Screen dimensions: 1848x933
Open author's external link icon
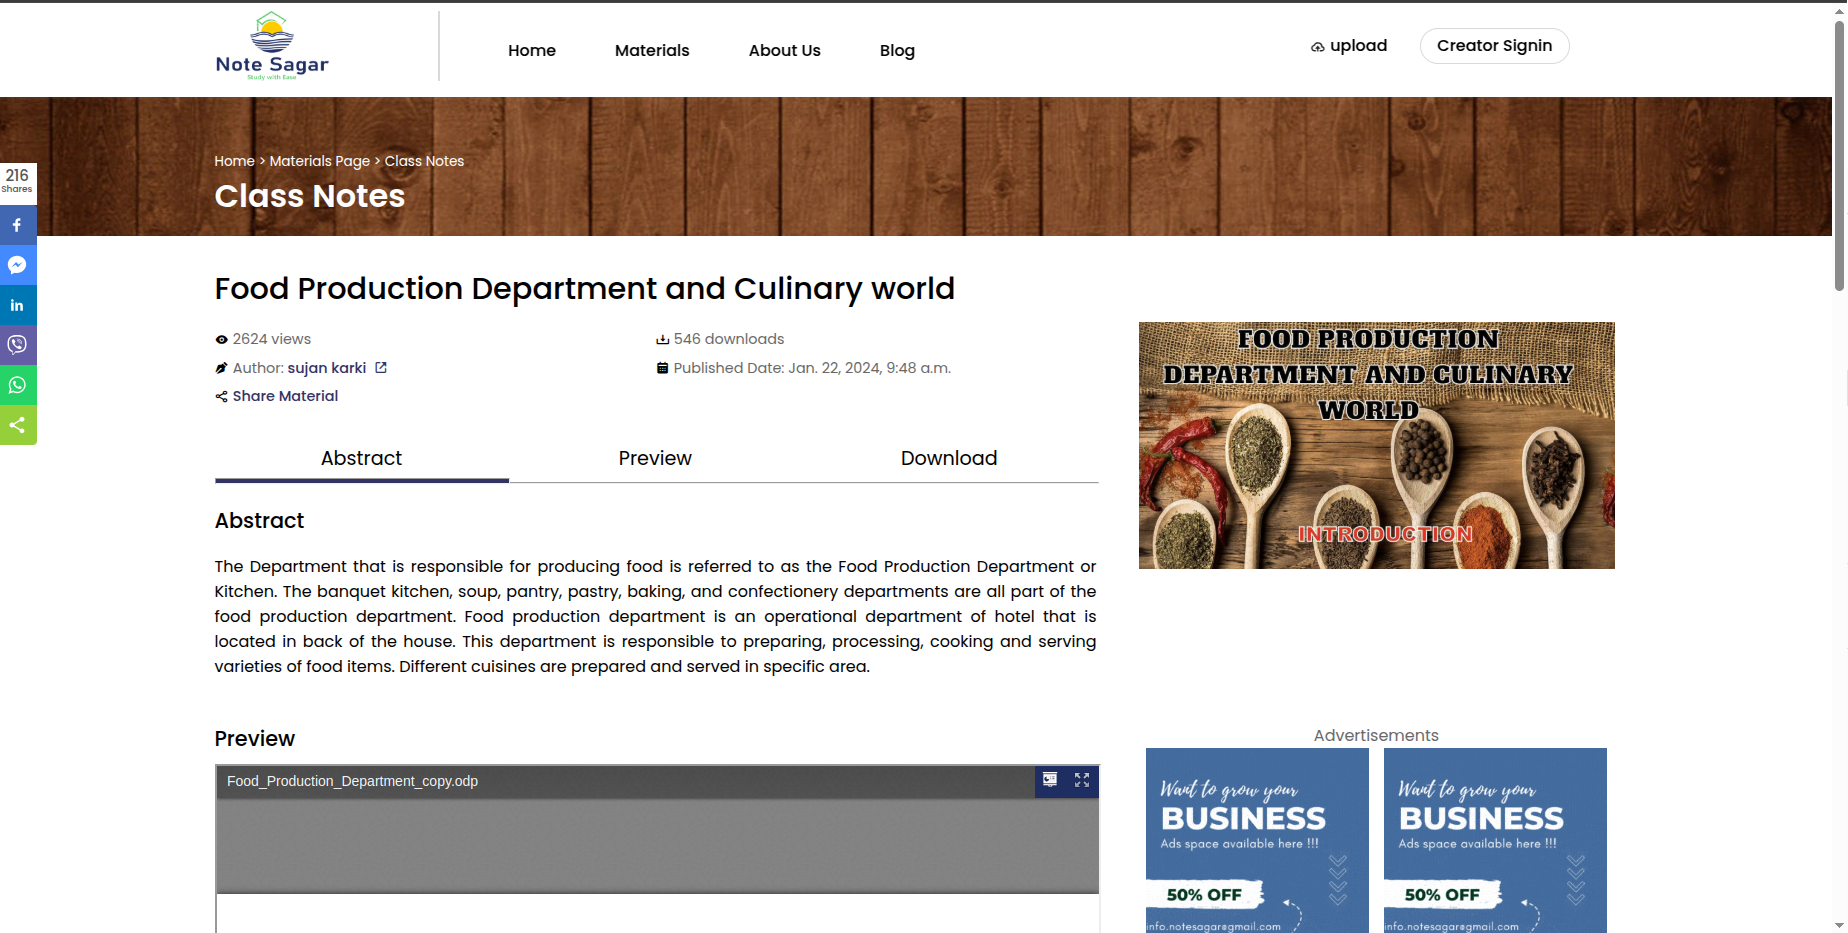pyautogui.click(x=381, y=368)
